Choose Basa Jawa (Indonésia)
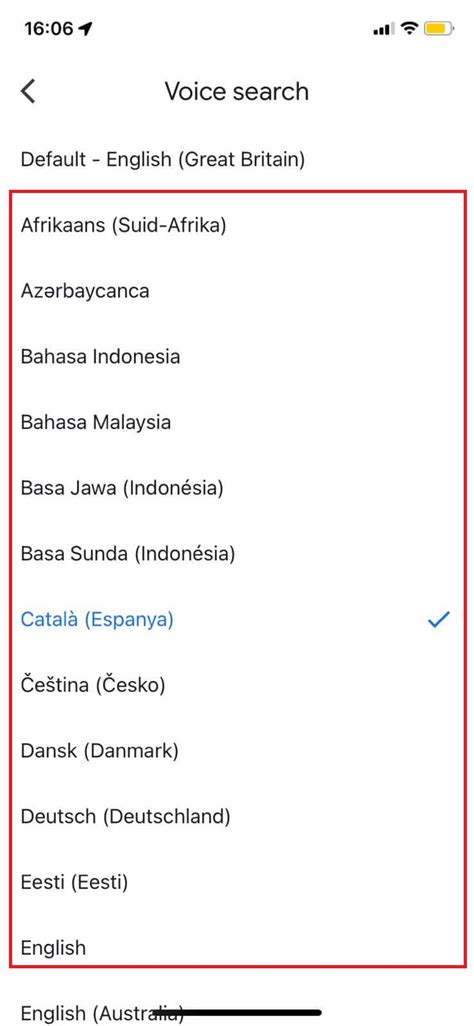The width and height of the screenshot is (474, 1026). coord(237,488)
